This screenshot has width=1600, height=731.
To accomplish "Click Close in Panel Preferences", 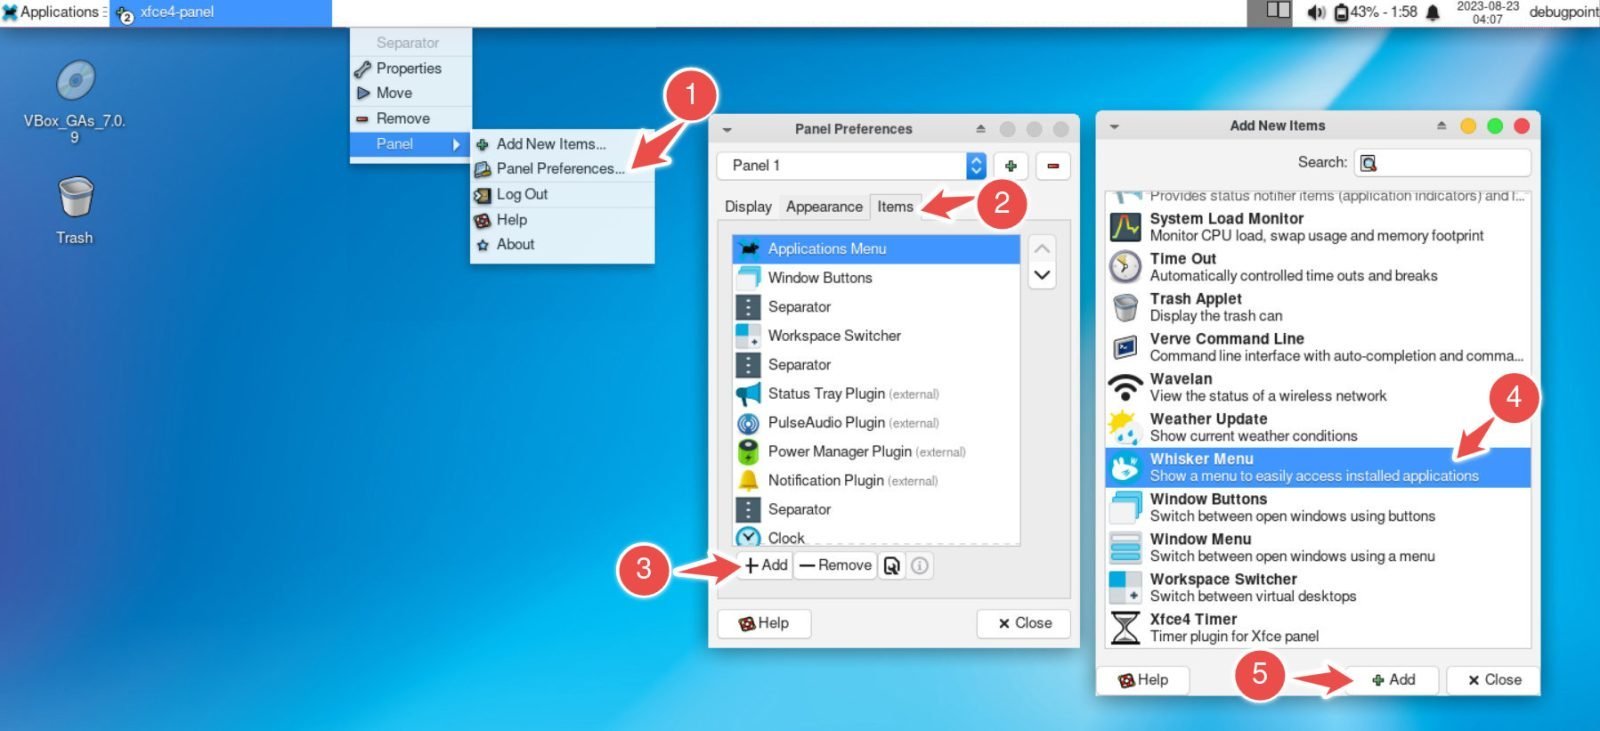I will (x=1024, y=623).
